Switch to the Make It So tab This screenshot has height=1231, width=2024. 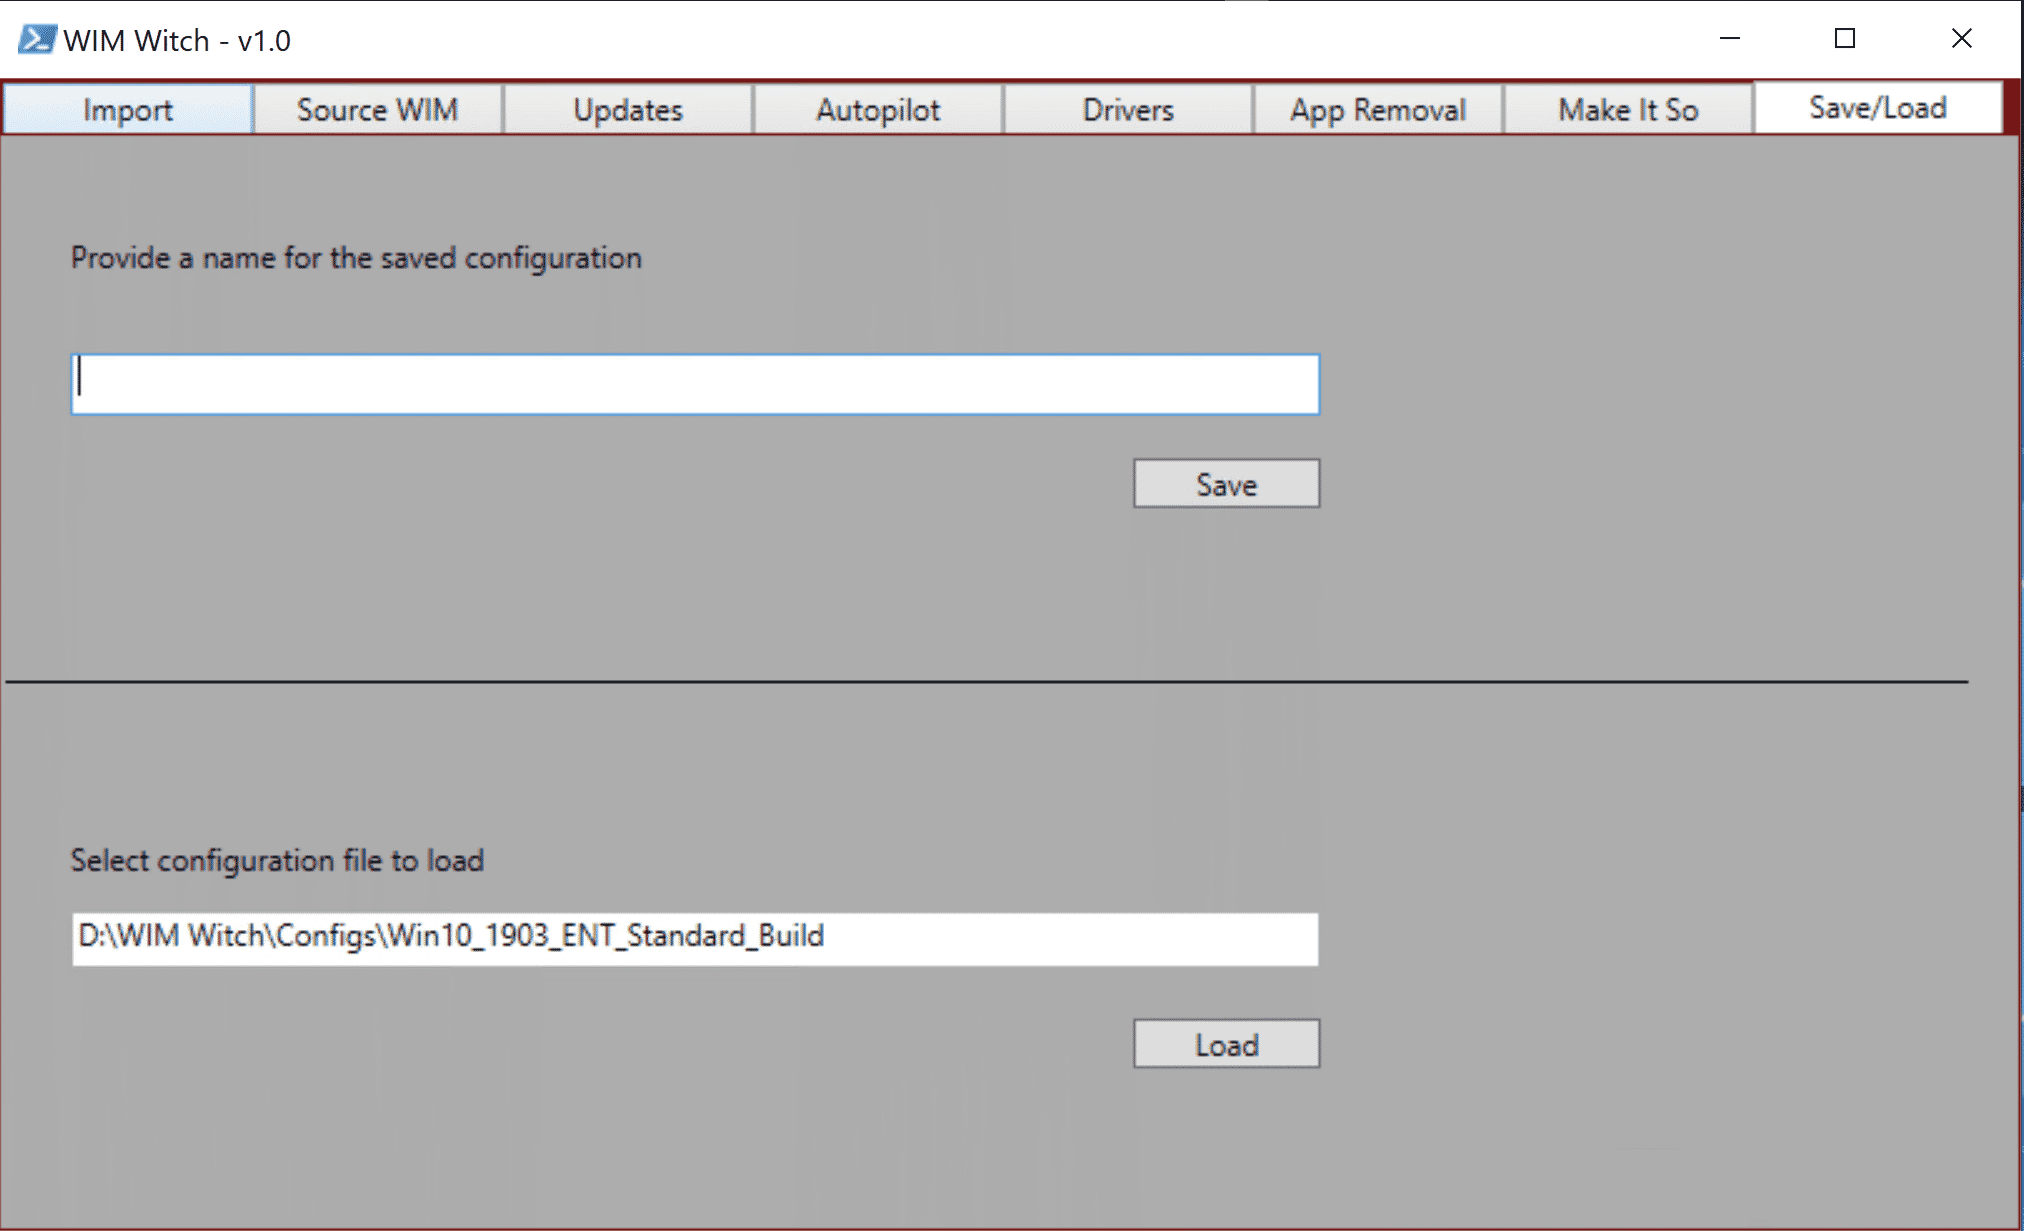click(x=1627, y=109)
